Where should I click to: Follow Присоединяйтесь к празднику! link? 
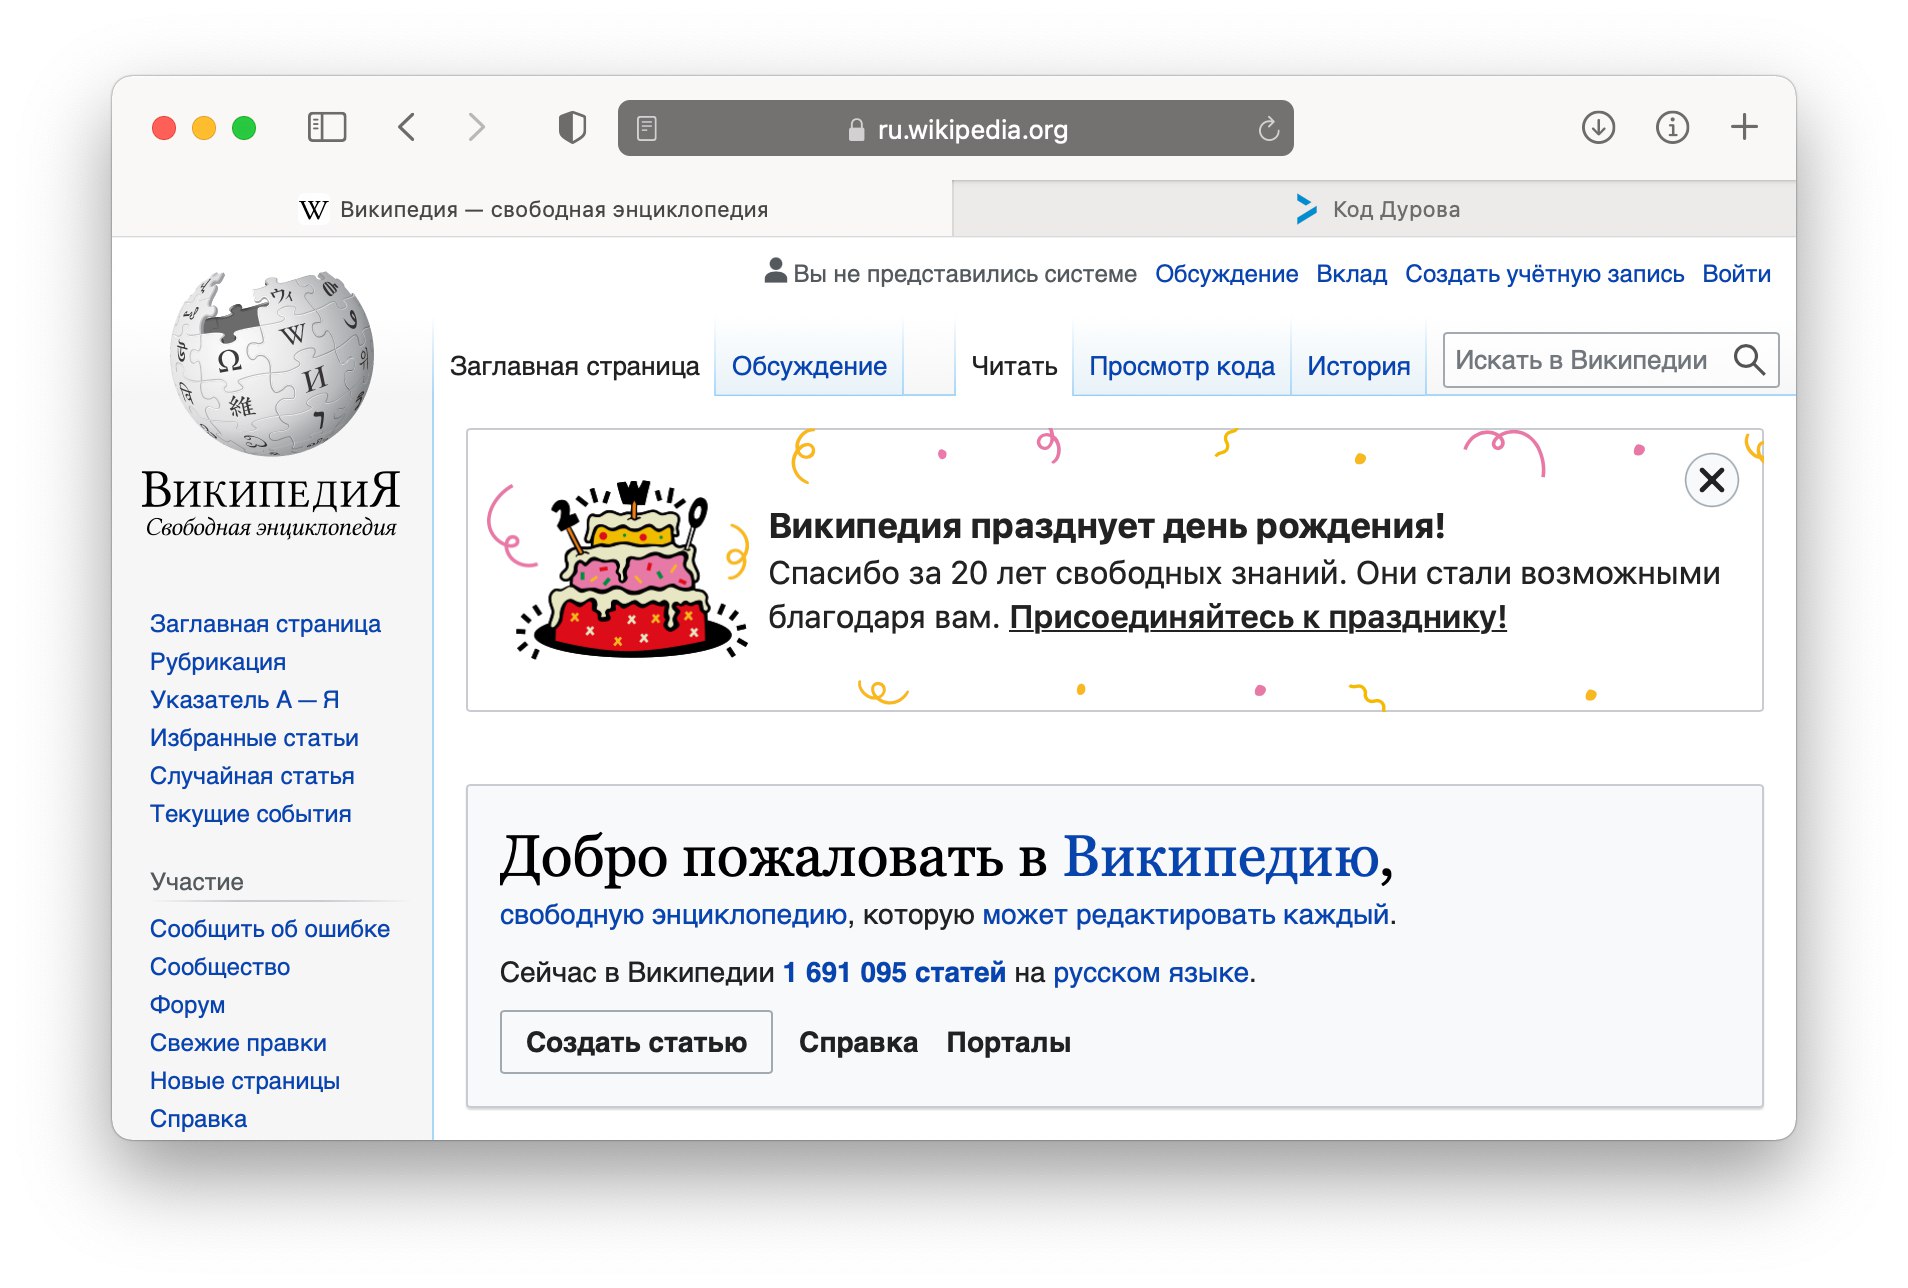pyautogui.click(x=1257, y=617)
